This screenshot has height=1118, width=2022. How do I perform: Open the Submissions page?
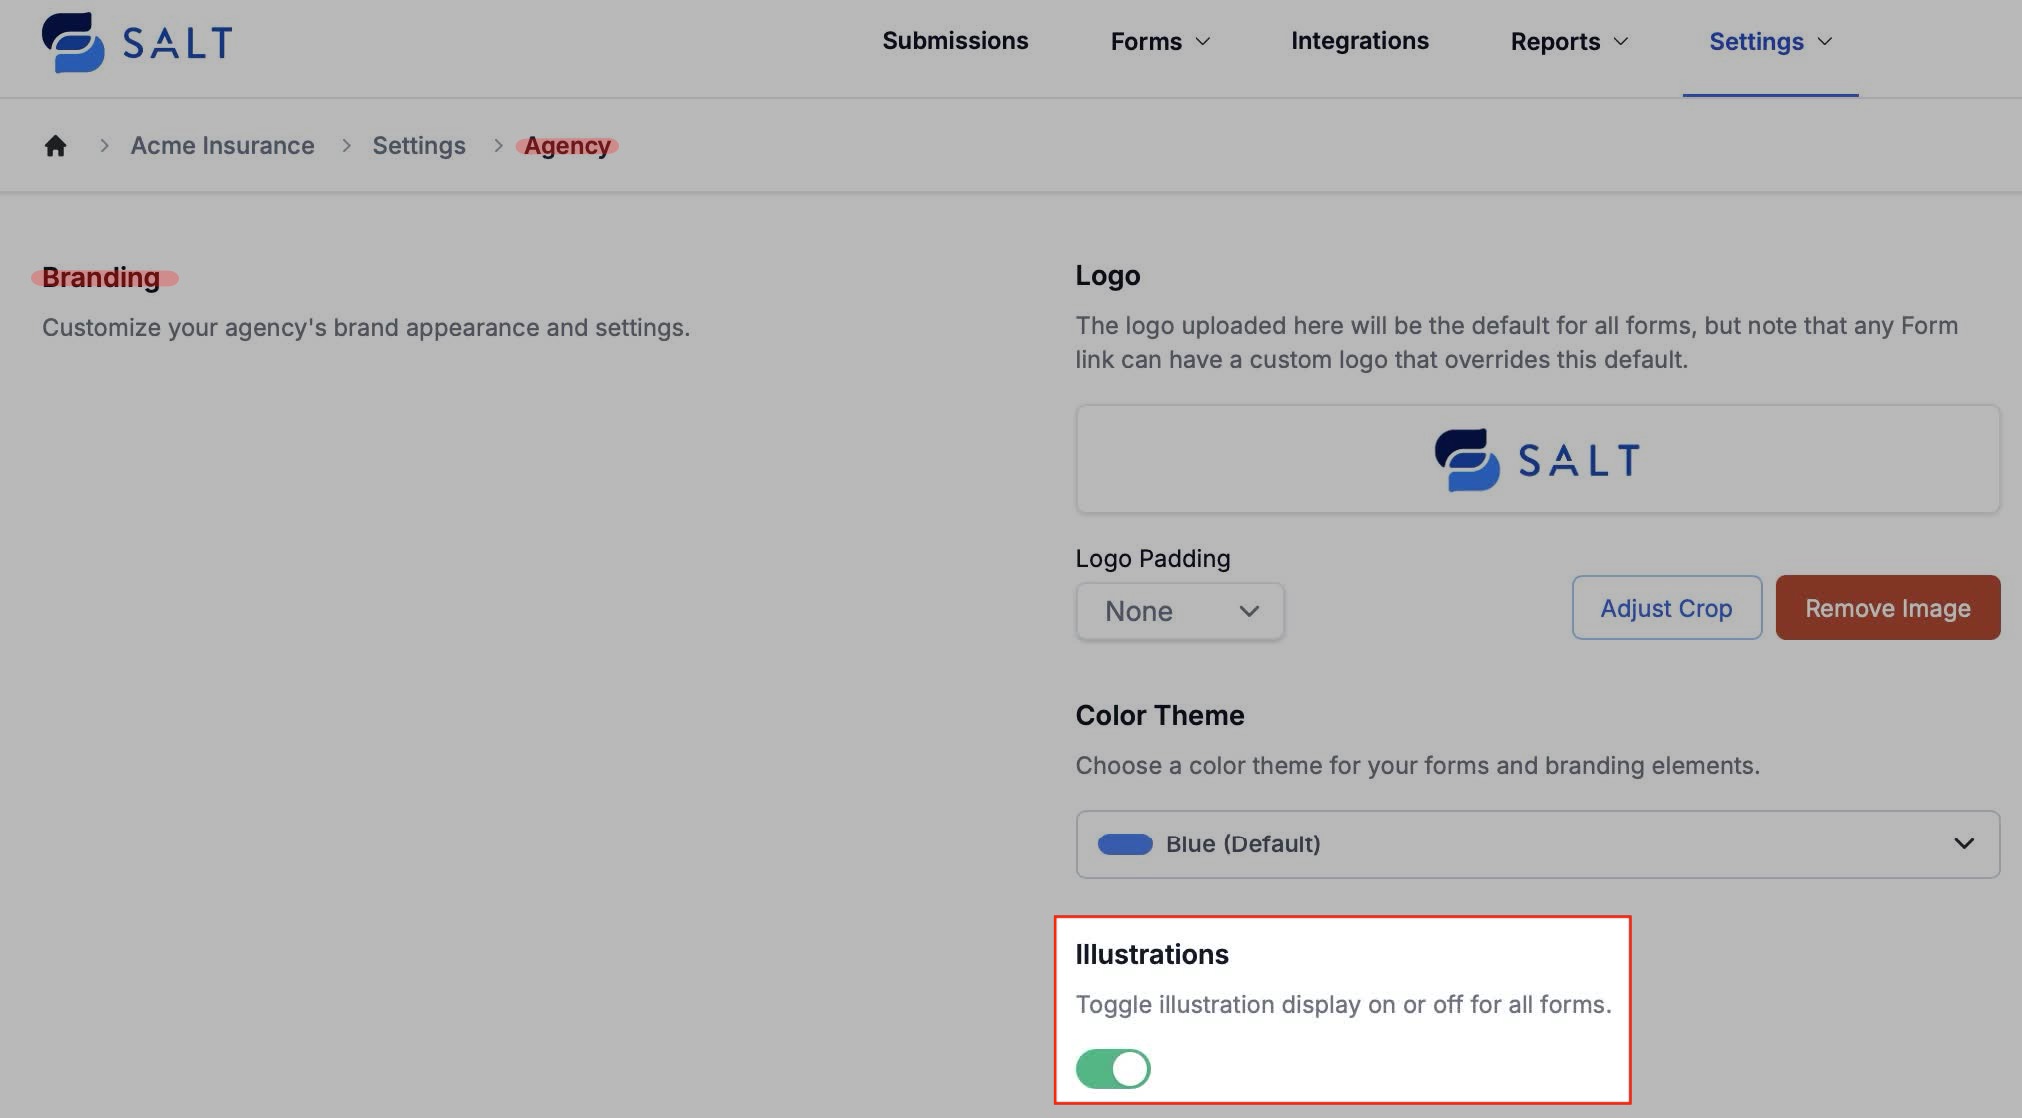954,41
